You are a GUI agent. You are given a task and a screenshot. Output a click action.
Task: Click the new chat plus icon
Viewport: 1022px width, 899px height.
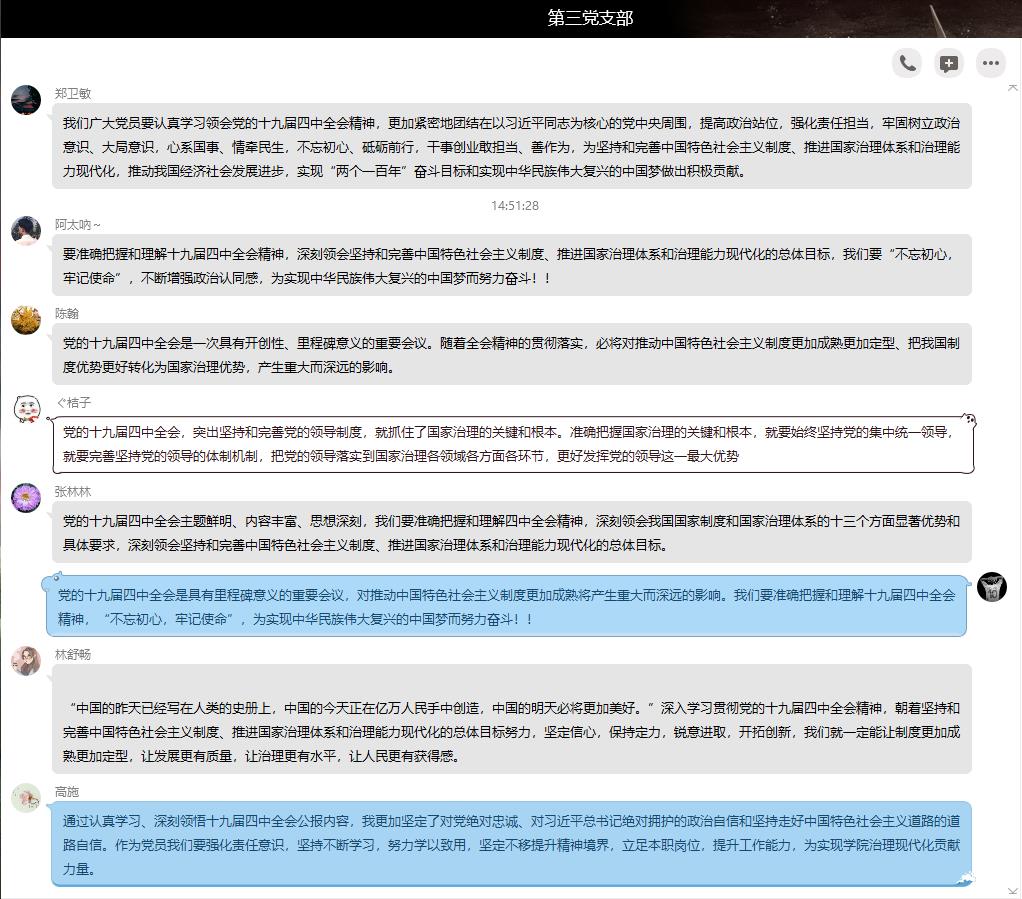point(949,63)
